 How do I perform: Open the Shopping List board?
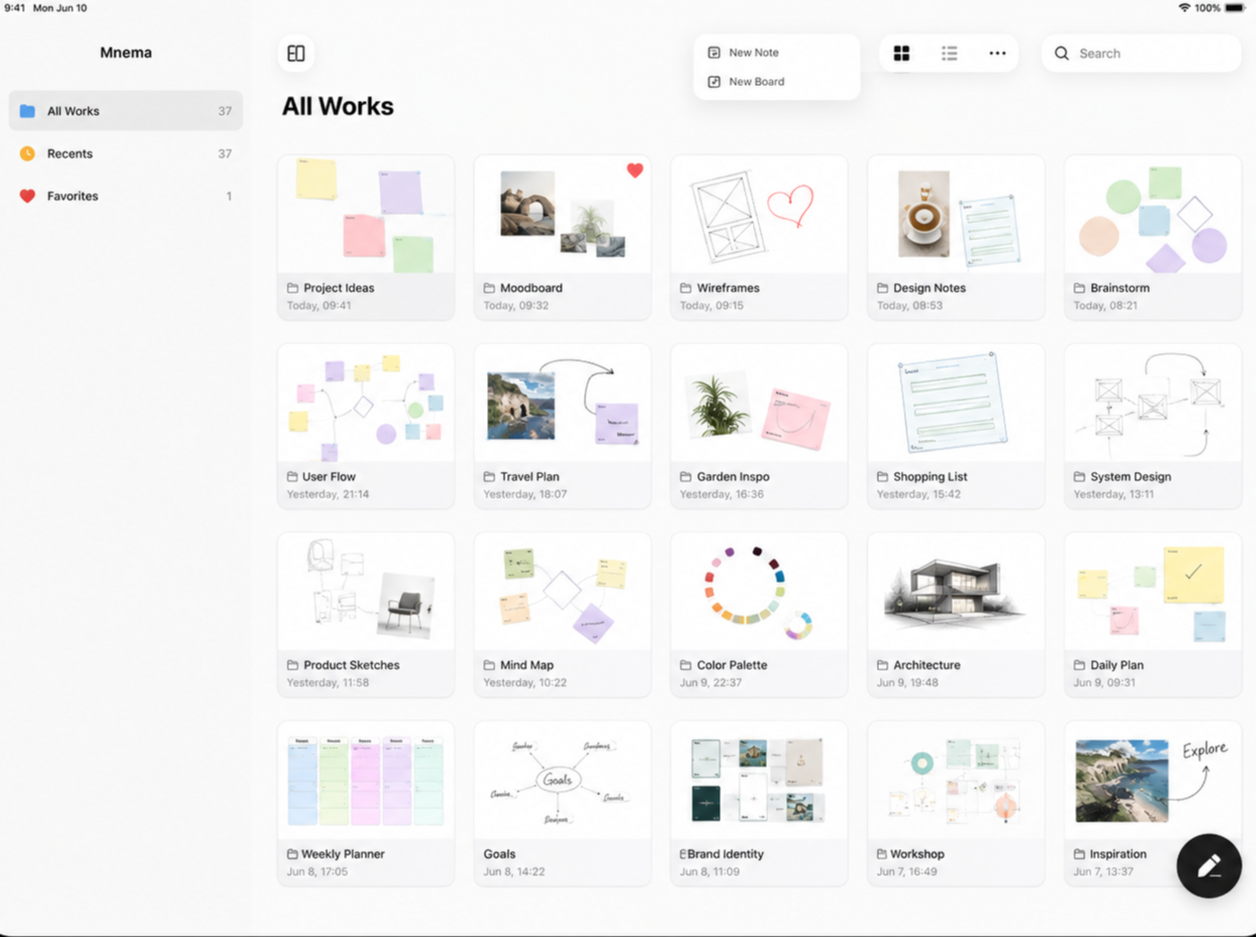click(956, 426)
